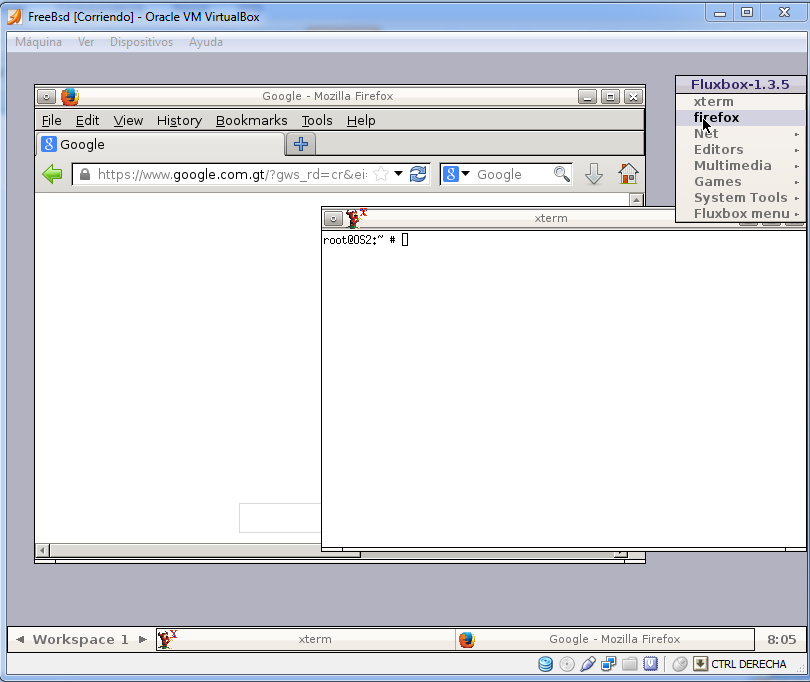Viewport: 810px width, 682px height.
Task: Click the taskbar clock showing 8:05
Action: 781,640
